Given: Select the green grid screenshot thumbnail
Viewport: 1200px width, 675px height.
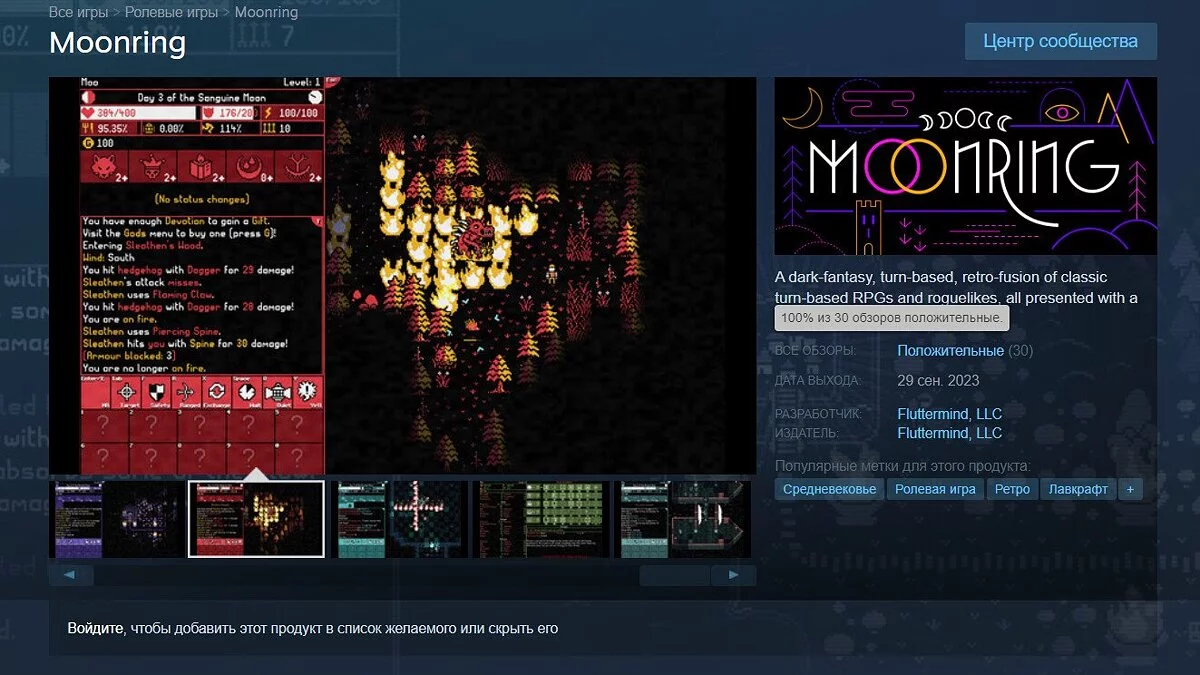Looking at the screenshot, I should (x=541, y=519).
